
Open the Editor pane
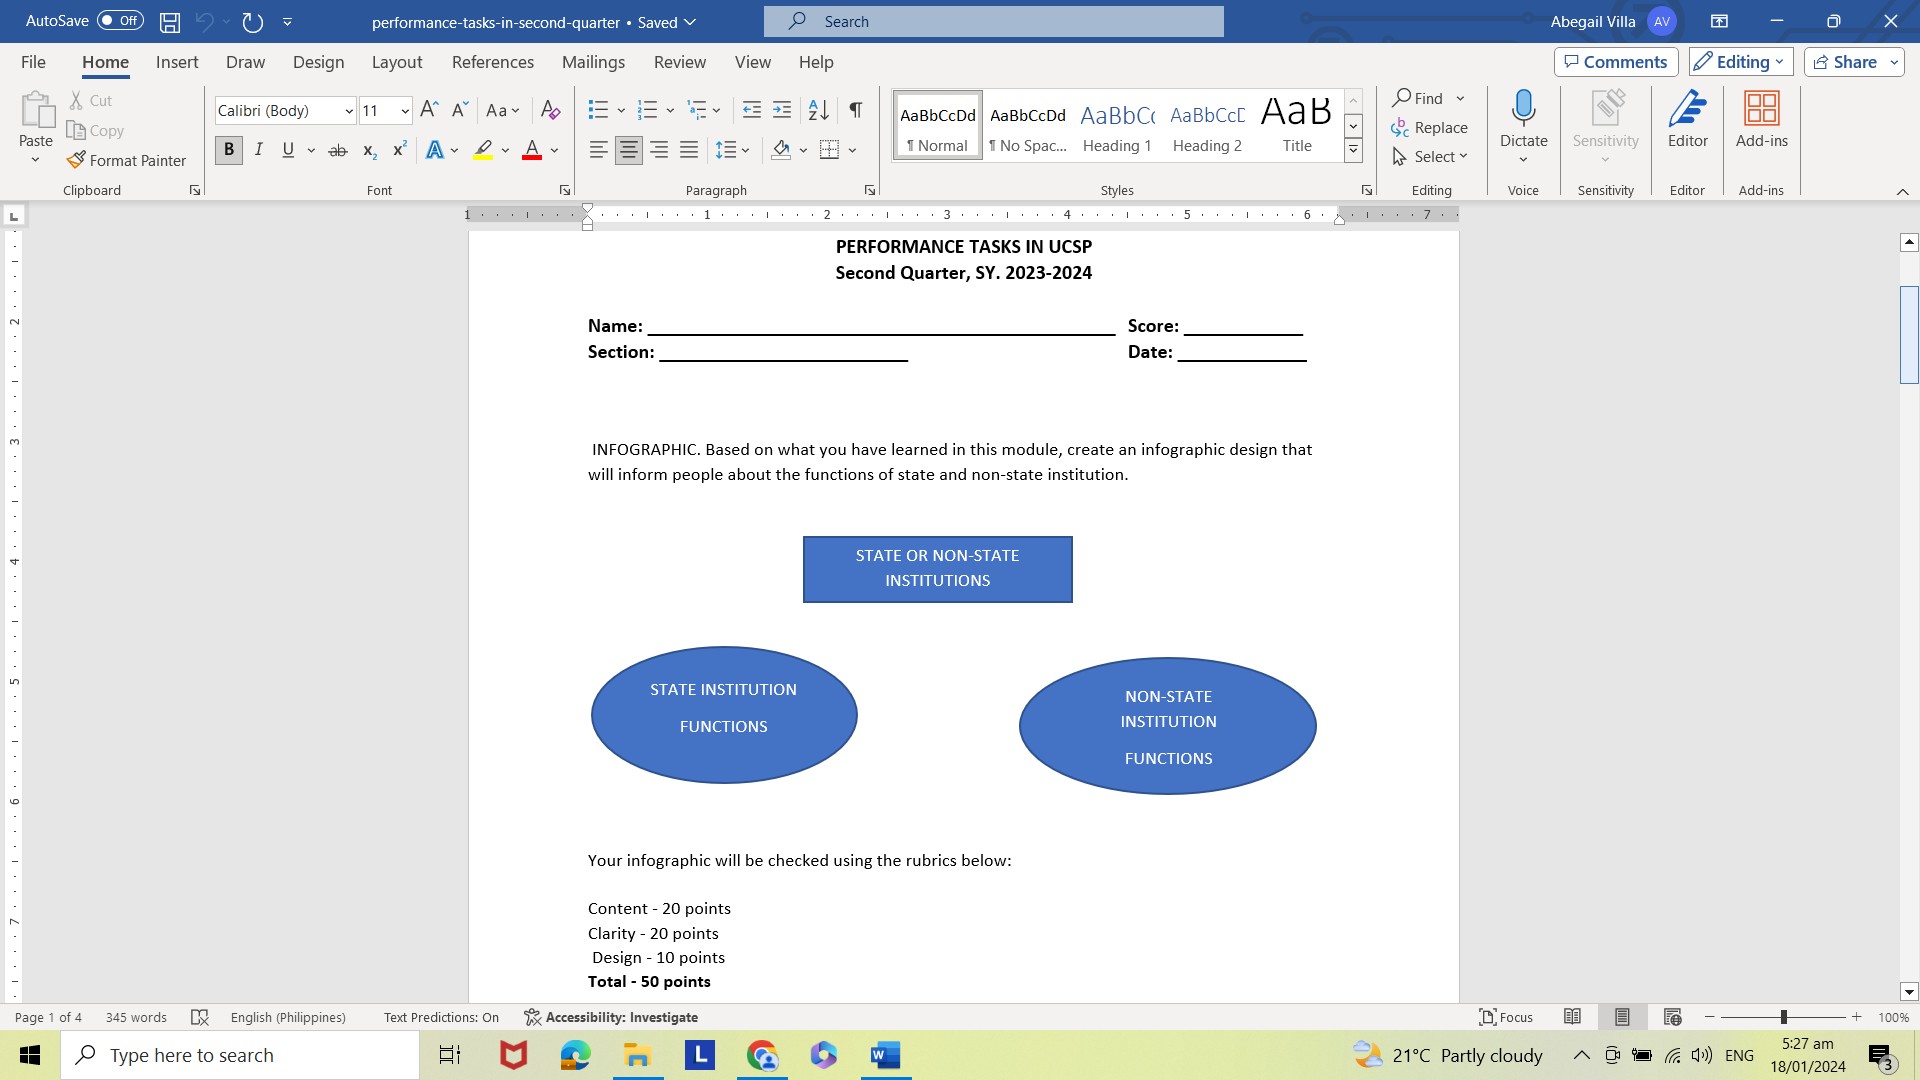1687,120
